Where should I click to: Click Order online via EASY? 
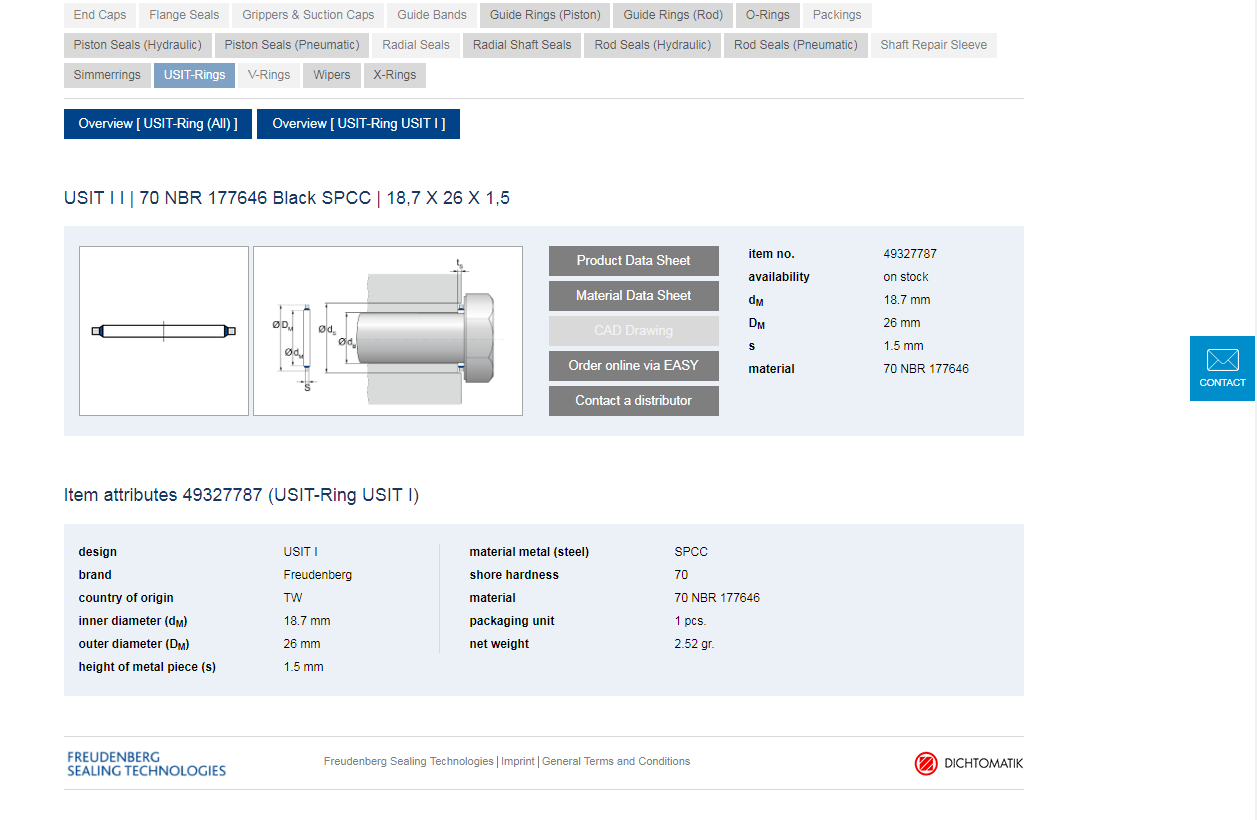(x=634, y=366)
